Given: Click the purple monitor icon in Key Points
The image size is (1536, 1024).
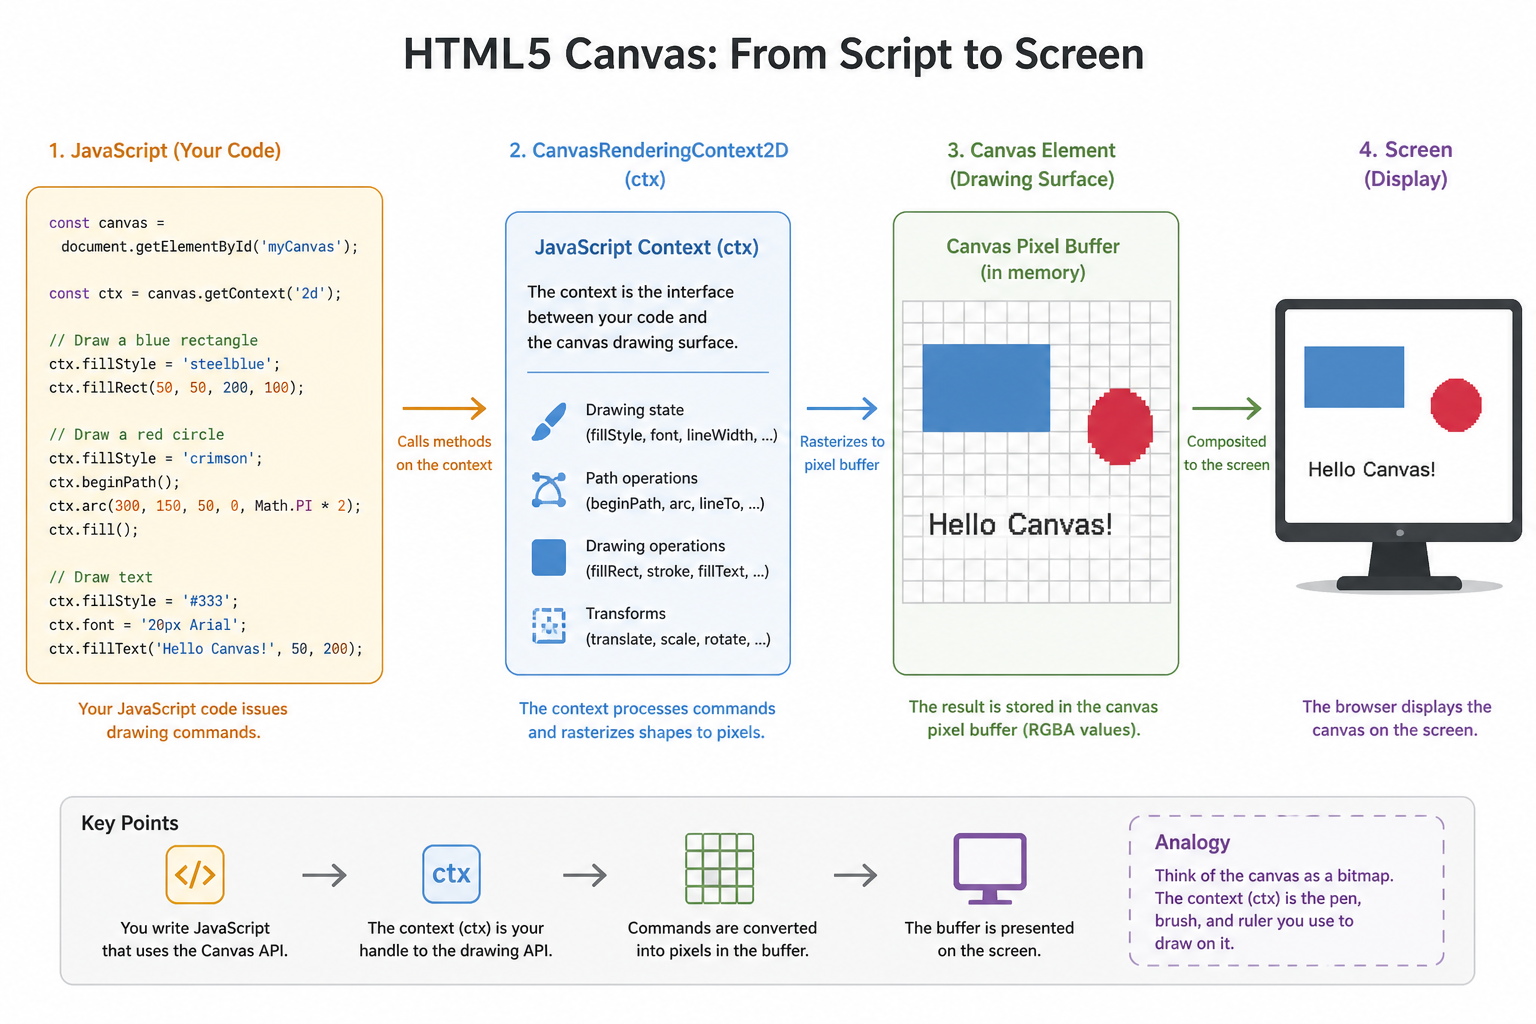Looking at the screenshot, I should pyautogui.click(x=990, y=869).
